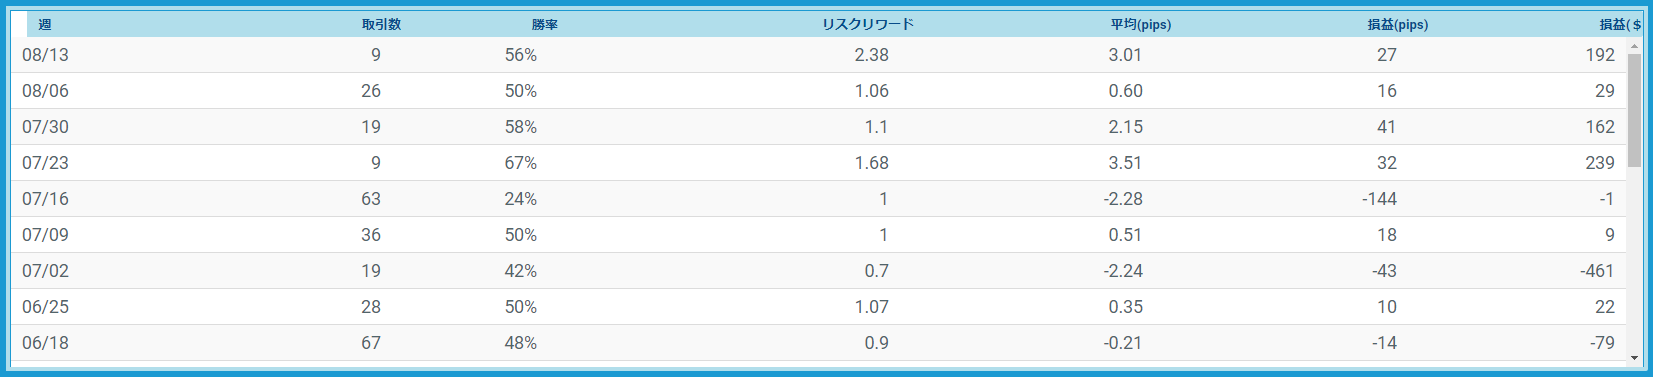
Task: Sort by the 週 column header
Action: click(45, 25)
